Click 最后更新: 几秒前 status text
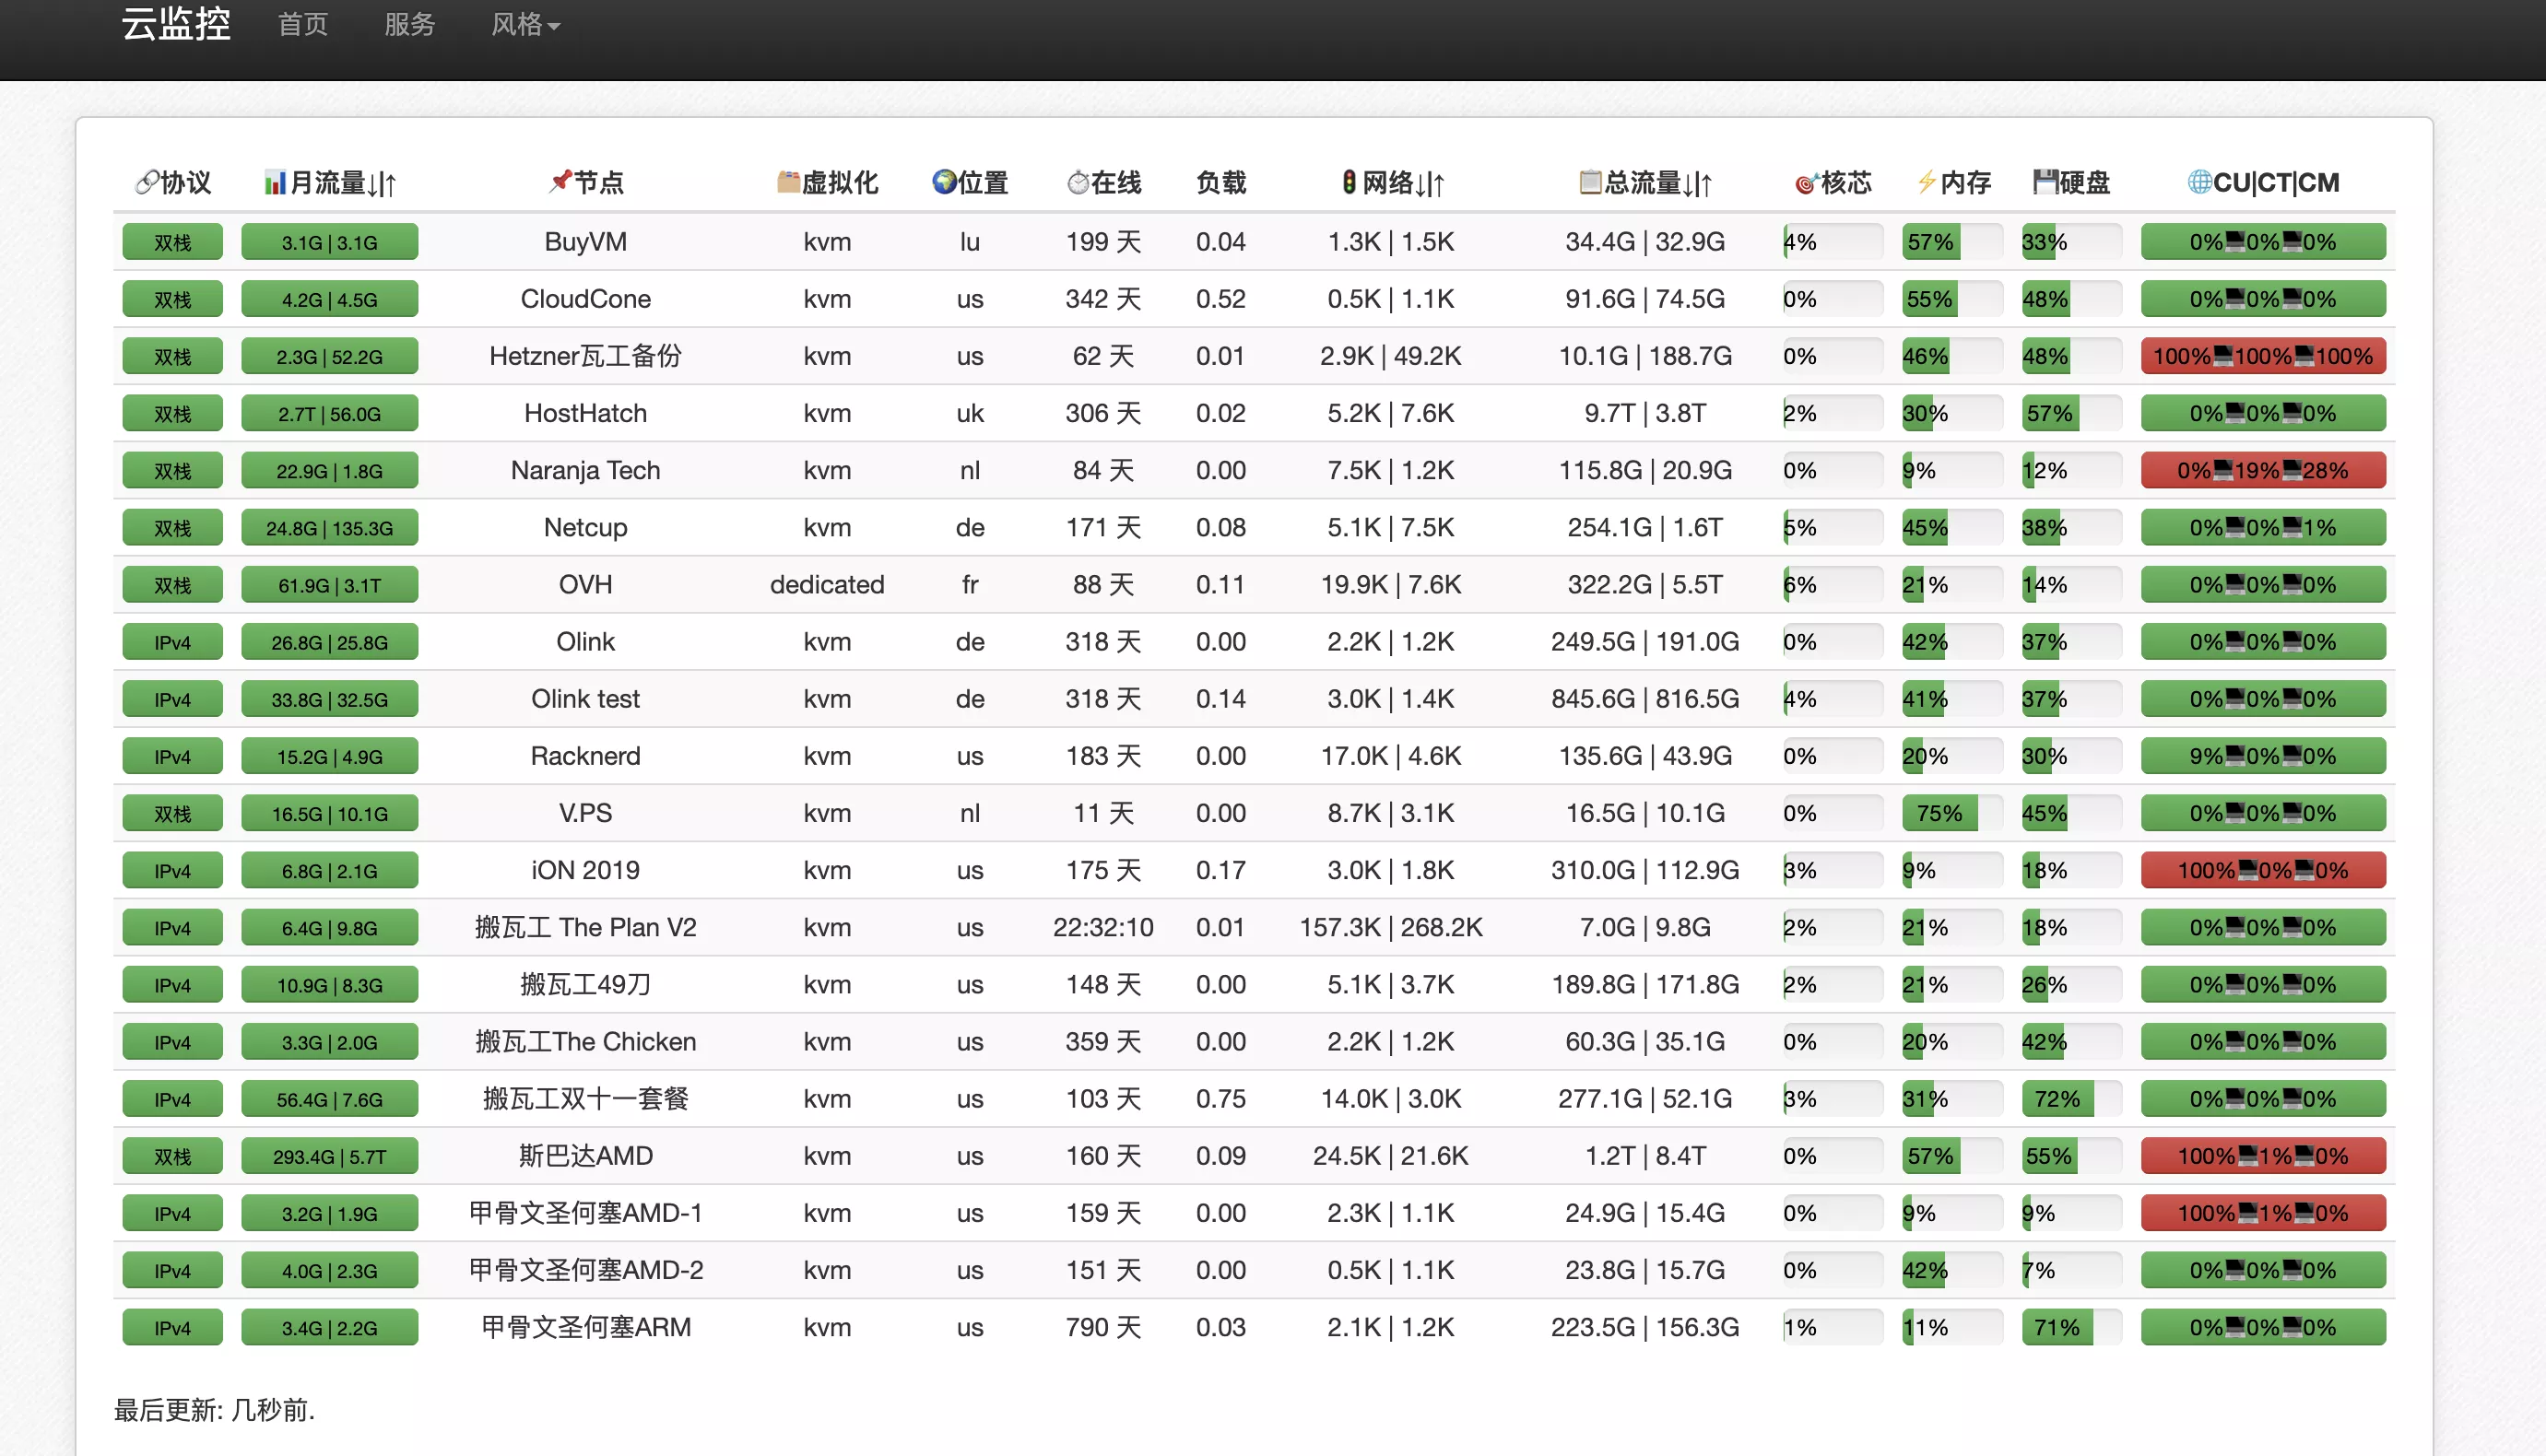2546x1456 pixels. click(214, 1411)
